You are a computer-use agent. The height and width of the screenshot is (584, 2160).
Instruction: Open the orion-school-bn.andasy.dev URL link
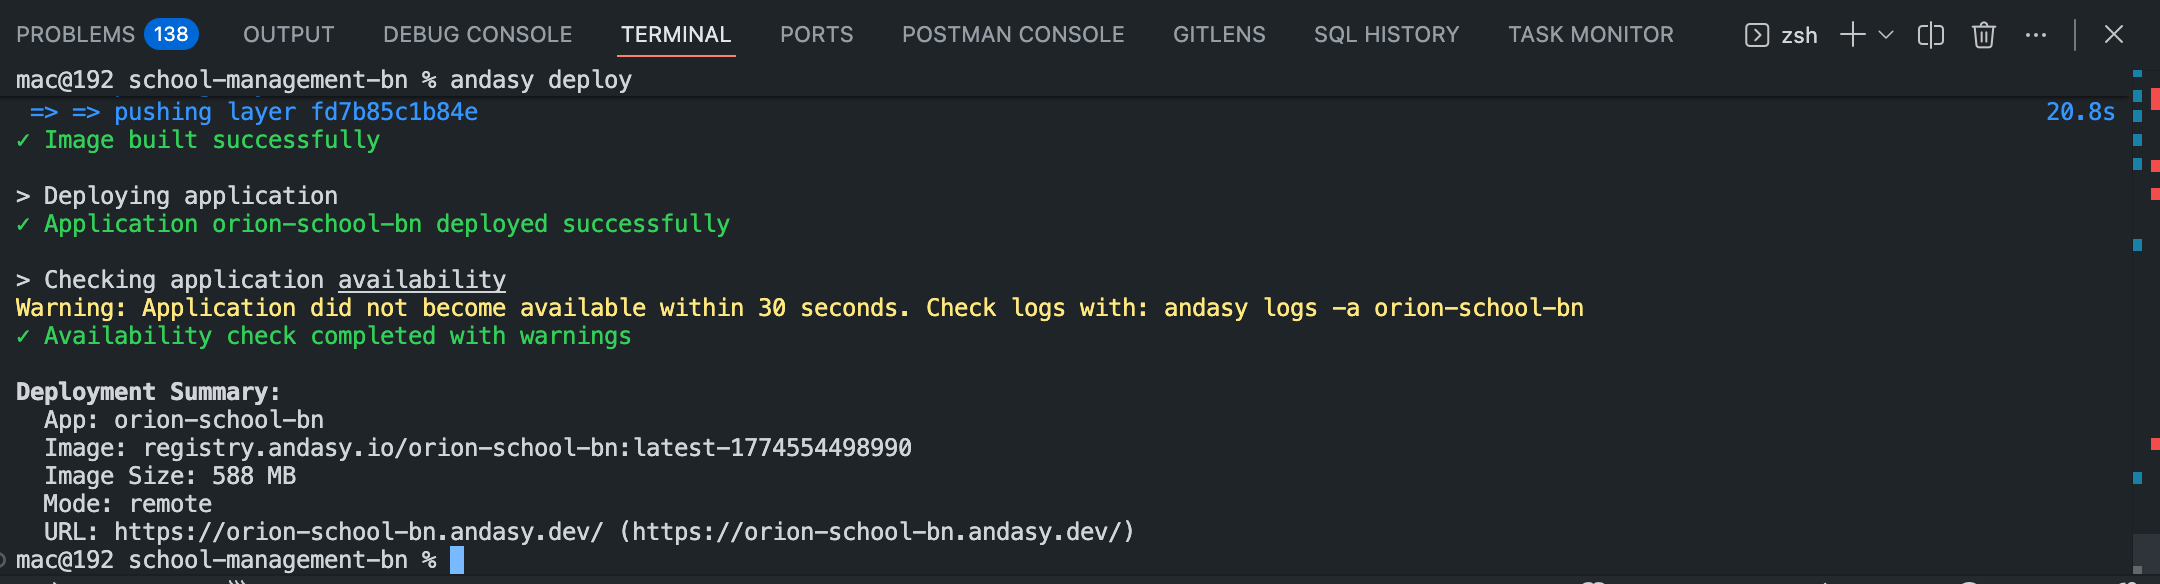358,532
